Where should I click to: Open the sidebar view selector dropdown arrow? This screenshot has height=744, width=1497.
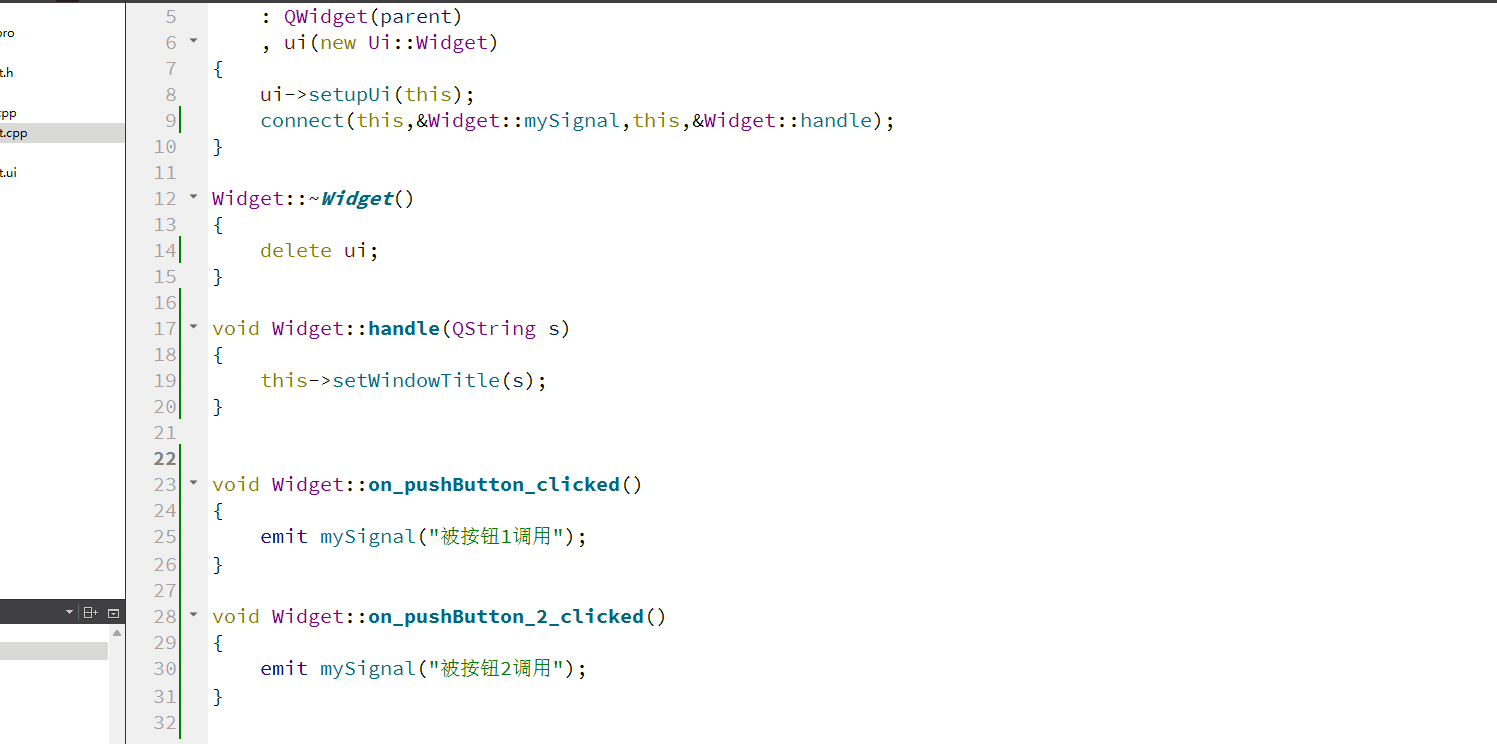[x=69, y=613]
